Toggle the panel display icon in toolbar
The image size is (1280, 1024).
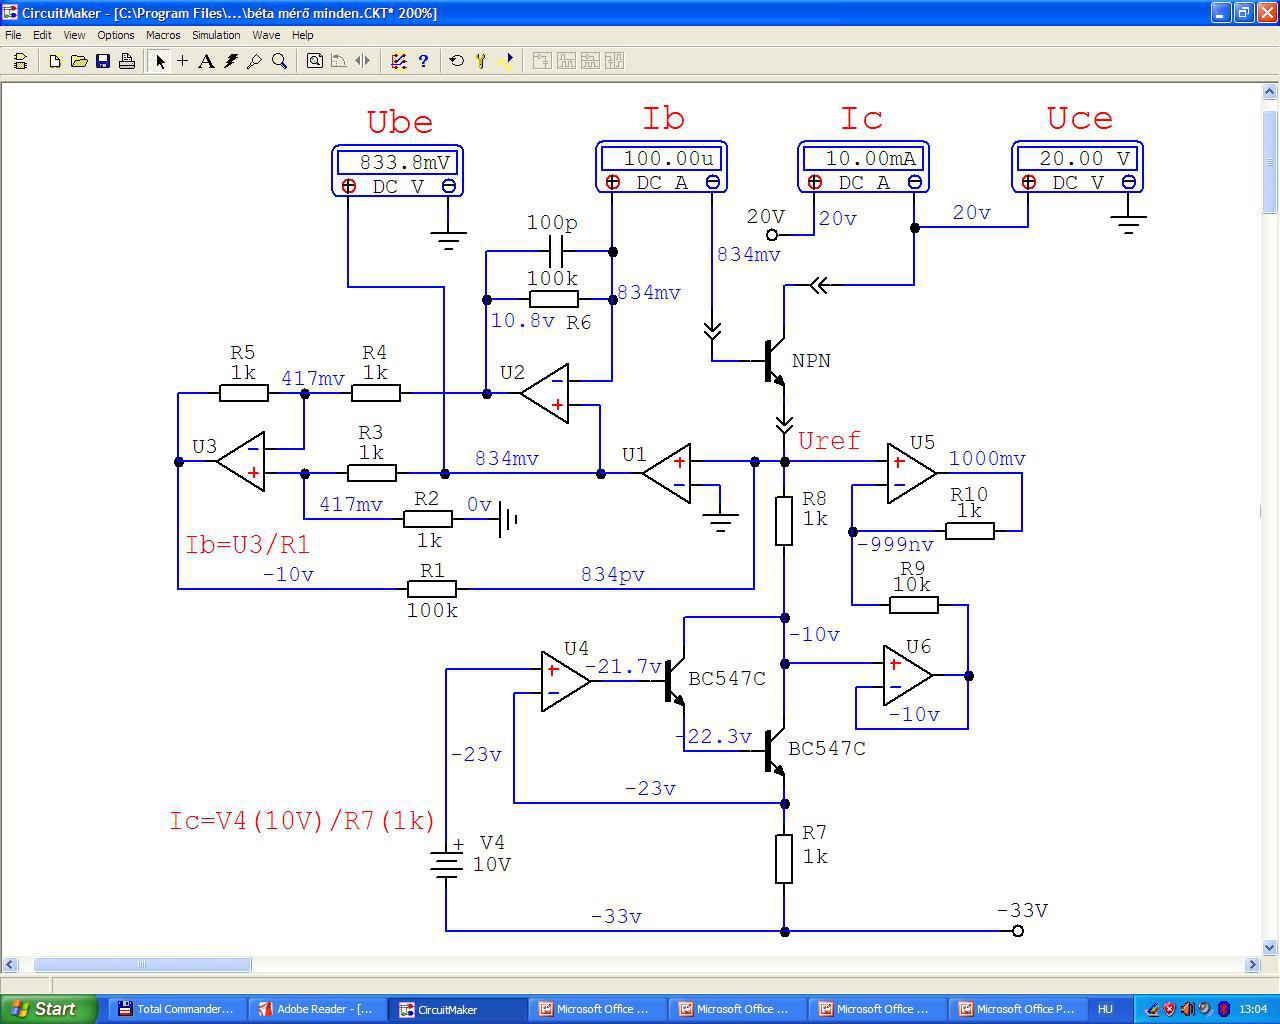[20, 61]
